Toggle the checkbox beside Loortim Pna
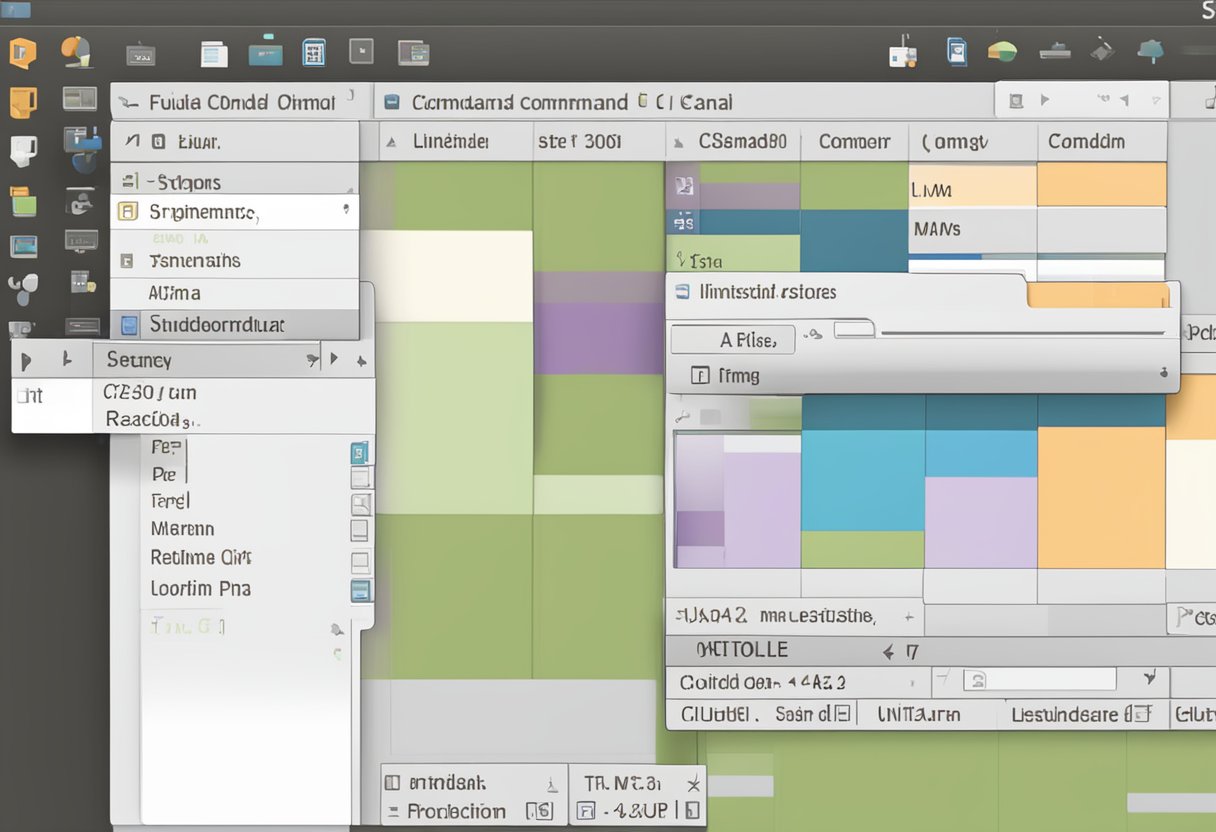This screenshot has height=832, width=1216. coord(360,590)
